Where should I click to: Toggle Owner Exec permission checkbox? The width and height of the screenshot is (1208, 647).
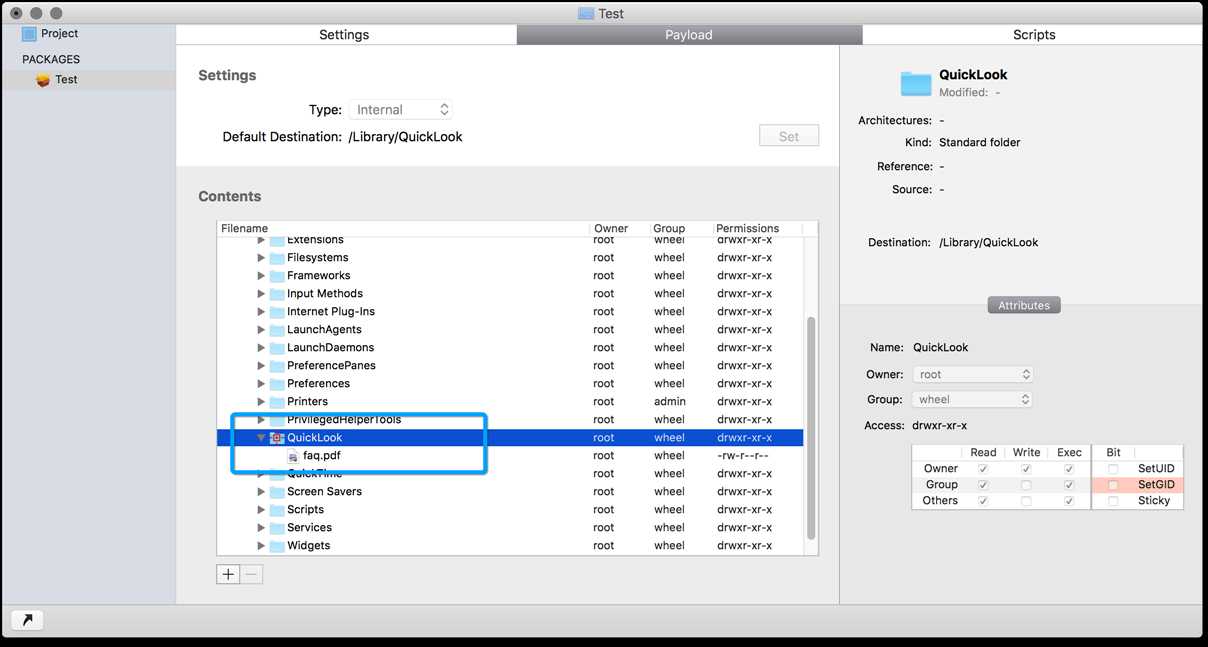(x=1069, y=469)
